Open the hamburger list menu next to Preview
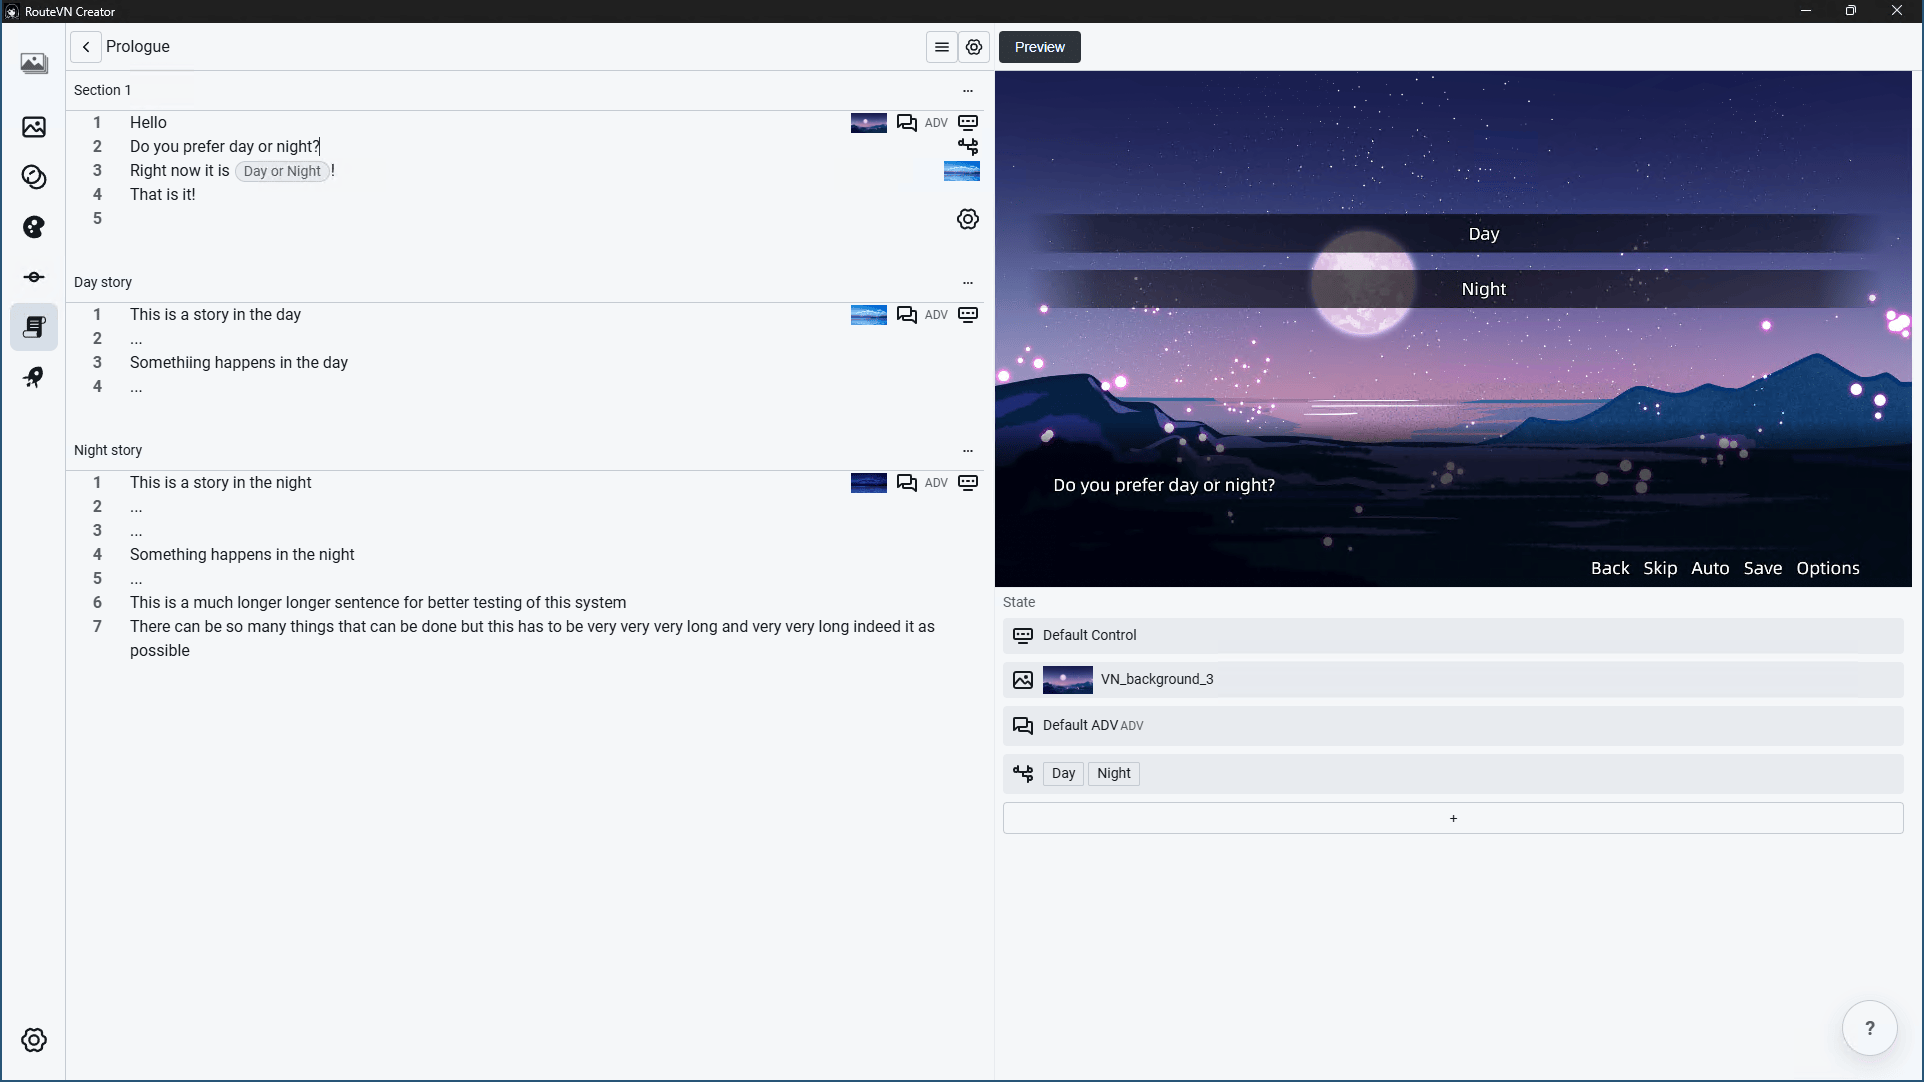Image resolution: width=1924 pixels, height=1082 pixels. [942, 47]
